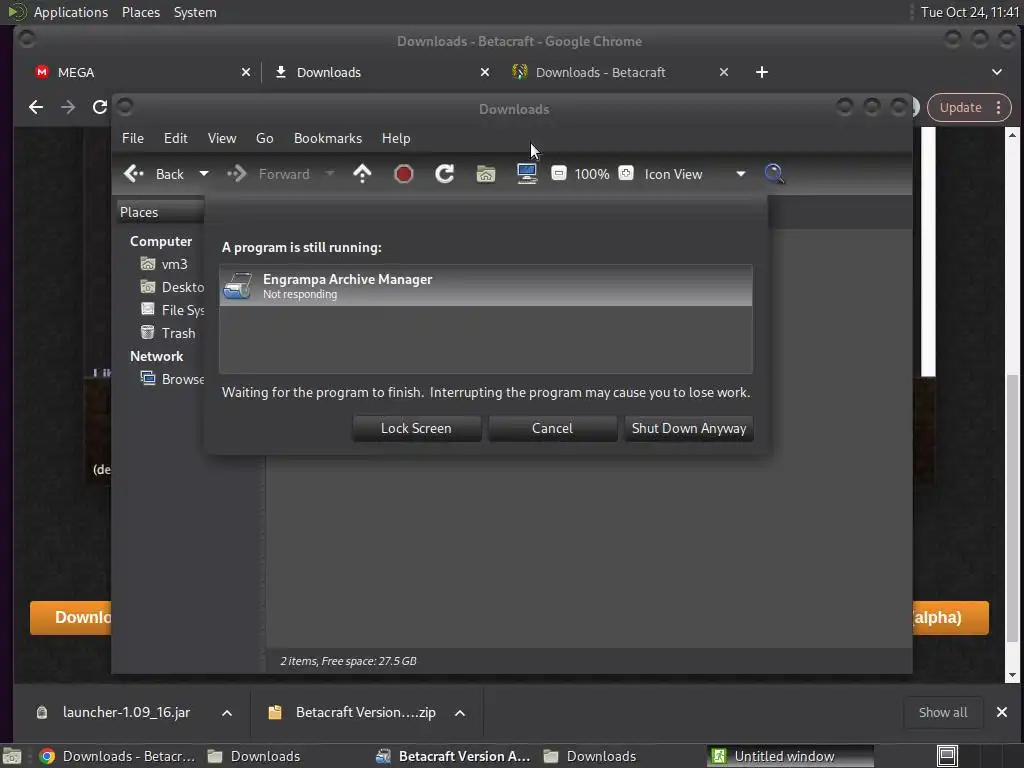1024x768 pixels.
Task: Go up to parent folder icon
Action: click(362, 174)
